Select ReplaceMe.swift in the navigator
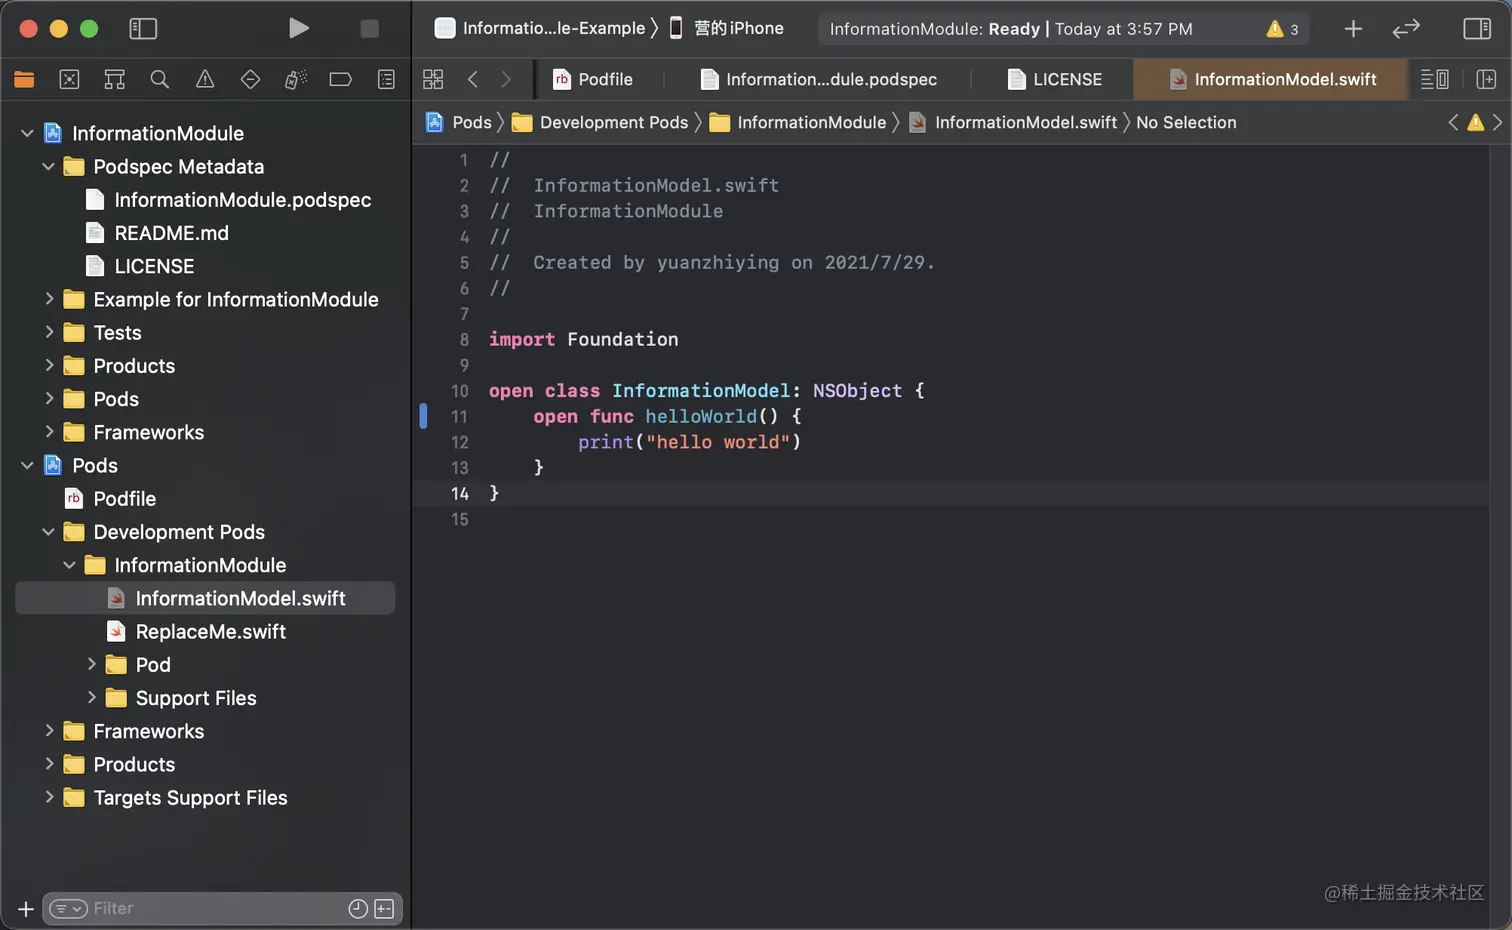1512x930 pixels. click(210, 631)
